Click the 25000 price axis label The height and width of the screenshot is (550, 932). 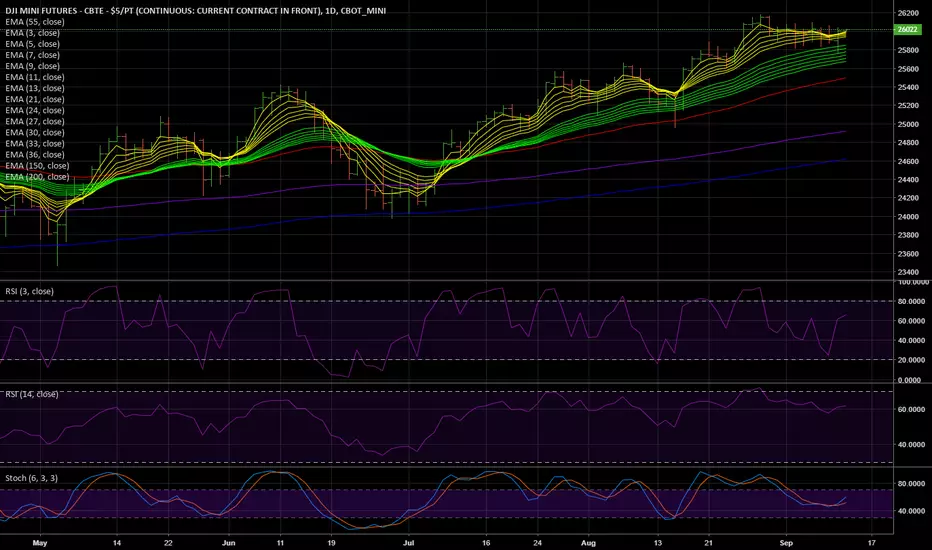(908, 124)
